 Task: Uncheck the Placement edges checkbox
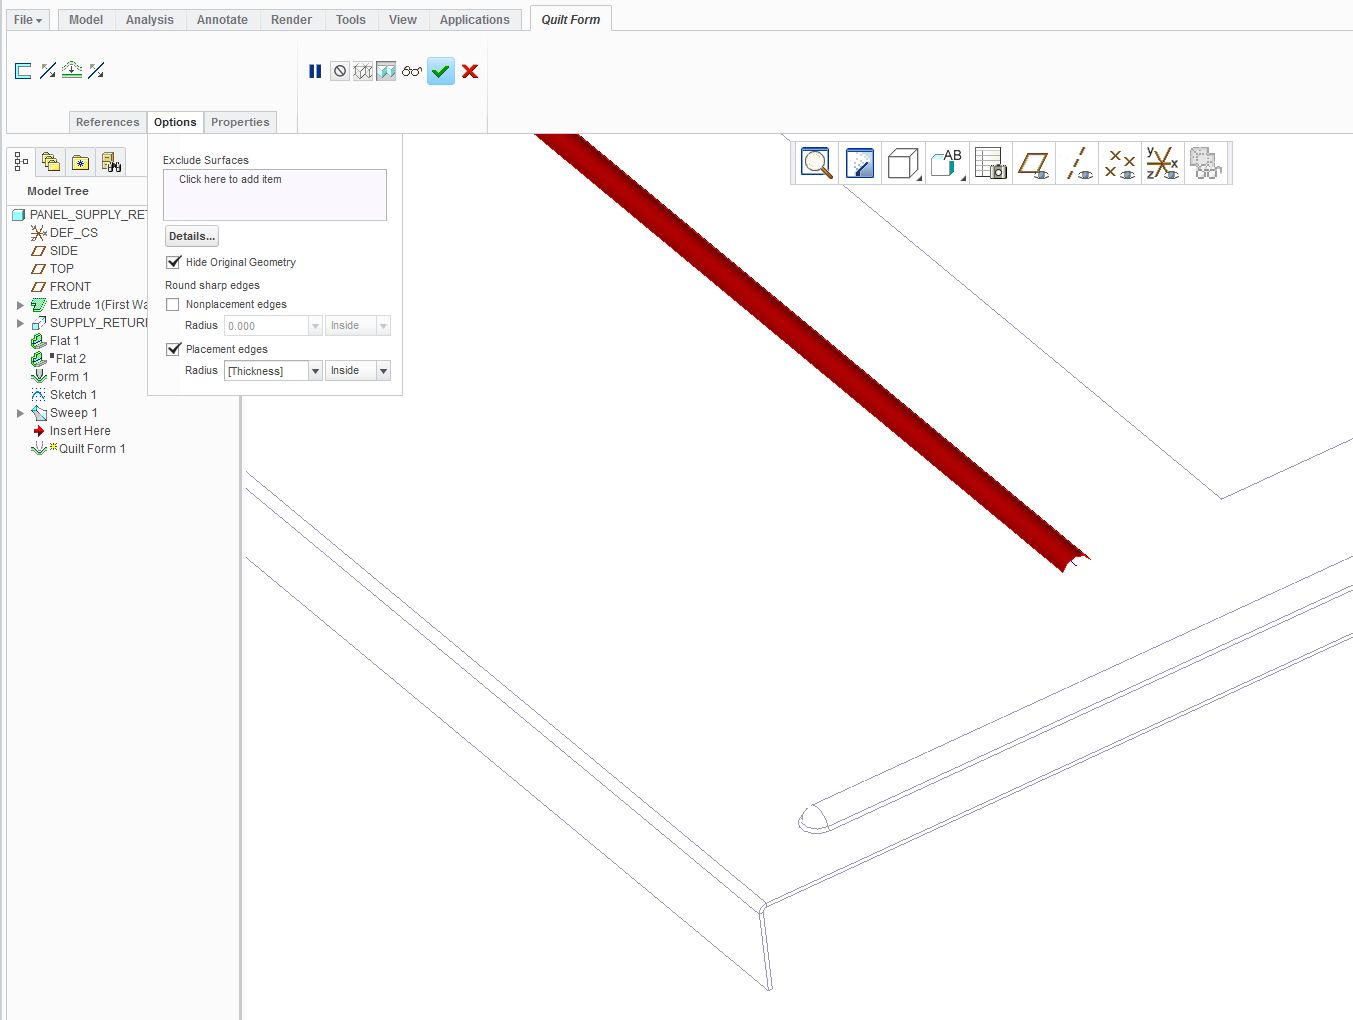pyautogui.click(x=174, y=349)
